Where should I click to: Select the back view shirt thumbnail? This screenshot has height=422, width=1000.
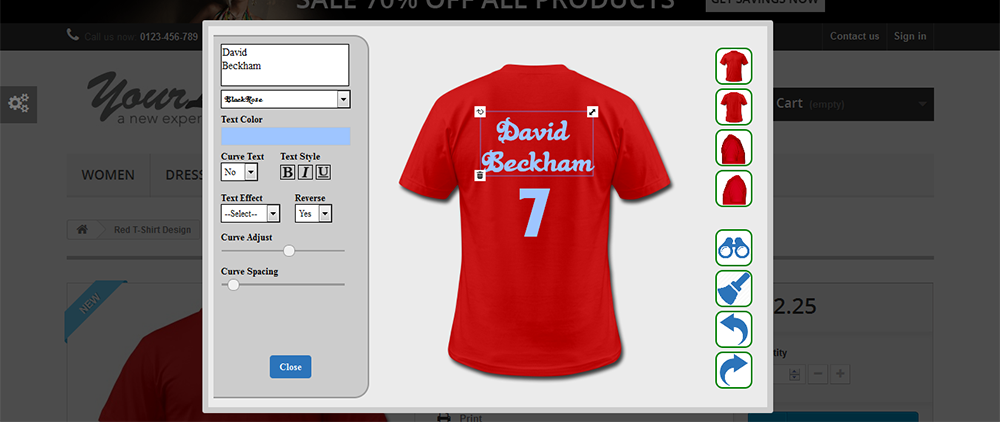(733, 106)
